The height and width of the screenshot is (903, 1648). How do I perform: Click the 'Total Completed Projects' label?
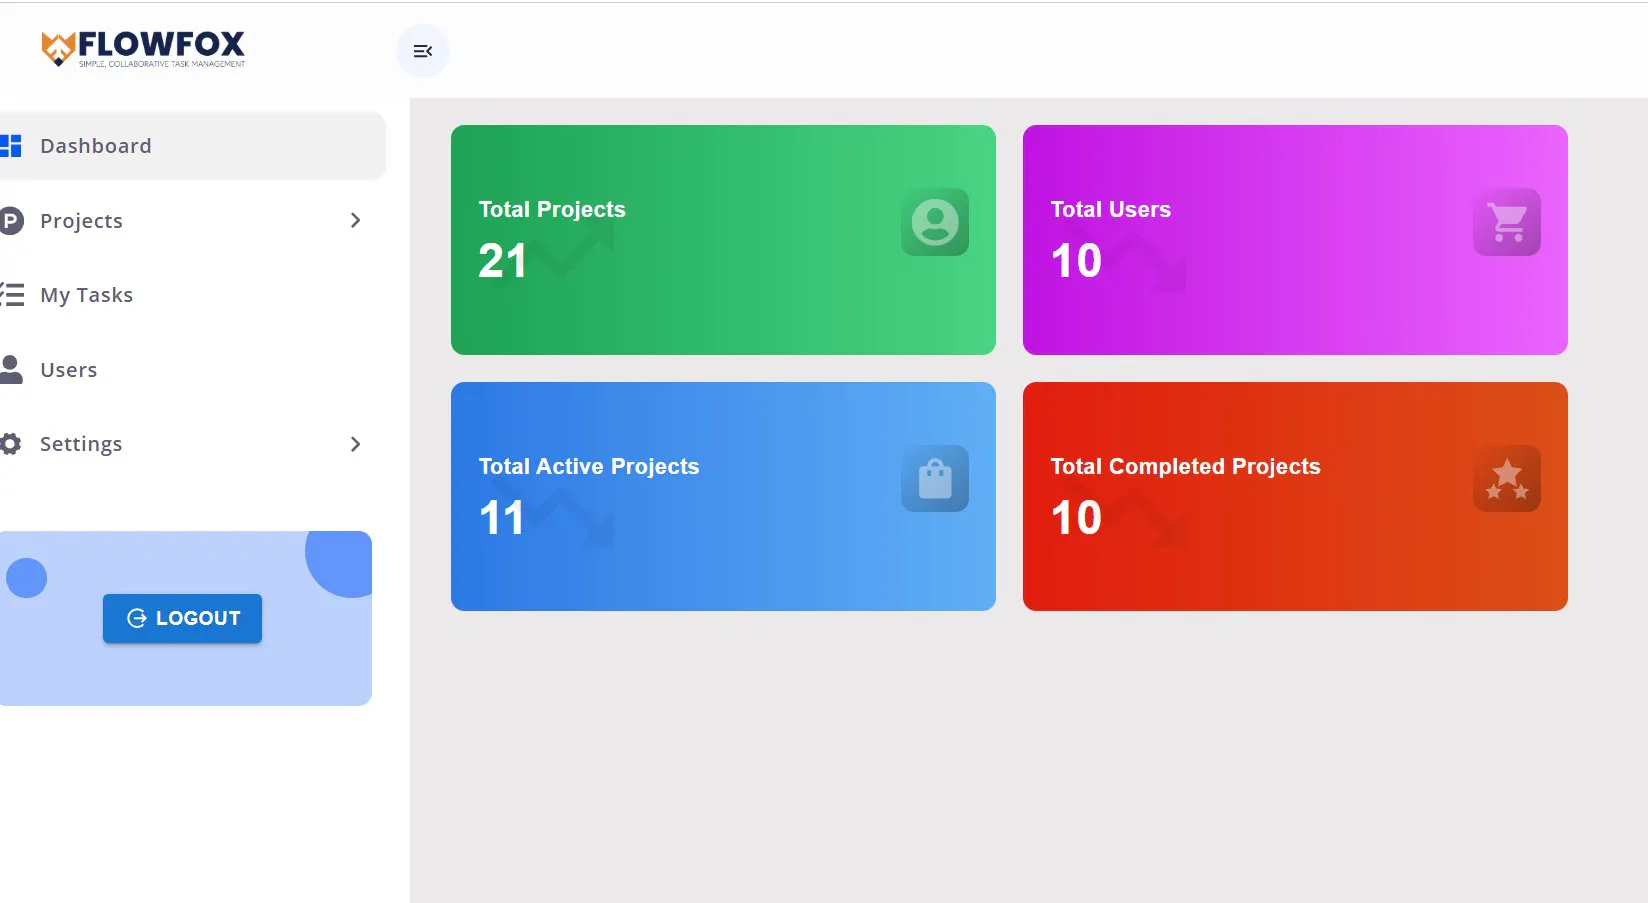[1185, 466]
